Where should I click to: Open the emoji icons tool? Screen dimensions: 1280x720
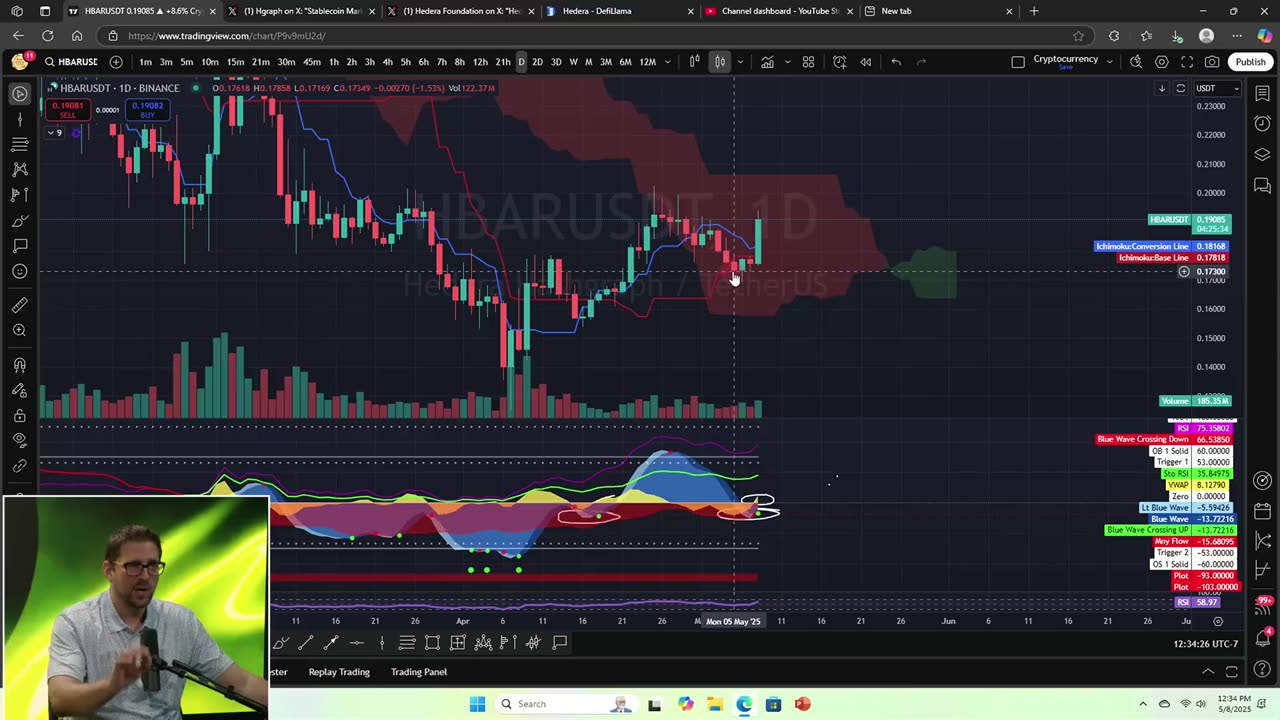click(20, 272)
